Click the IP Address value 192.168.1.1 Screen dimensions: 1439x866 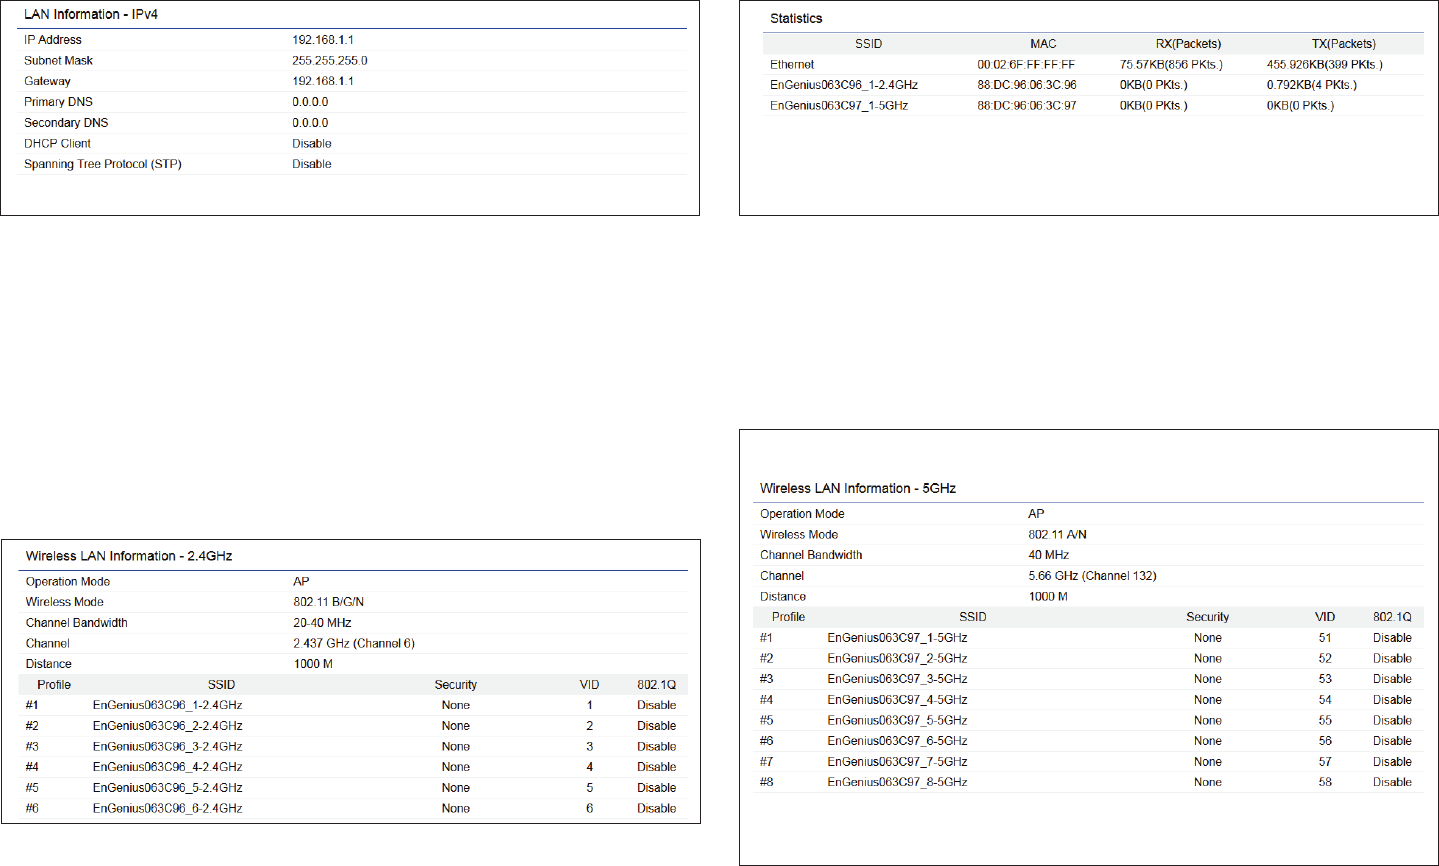coord(323,40)
